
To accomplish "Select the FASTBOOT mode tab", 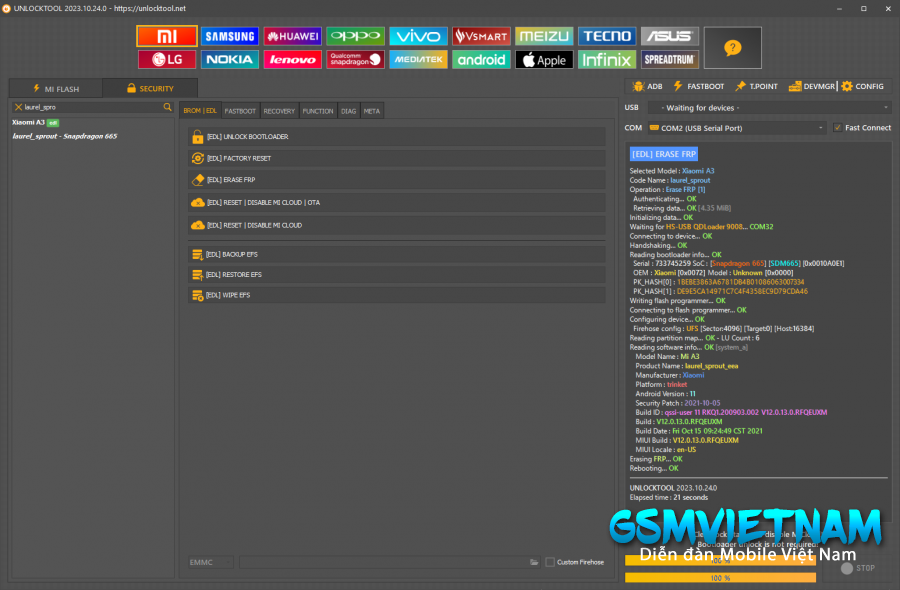I will click(240, 111).
